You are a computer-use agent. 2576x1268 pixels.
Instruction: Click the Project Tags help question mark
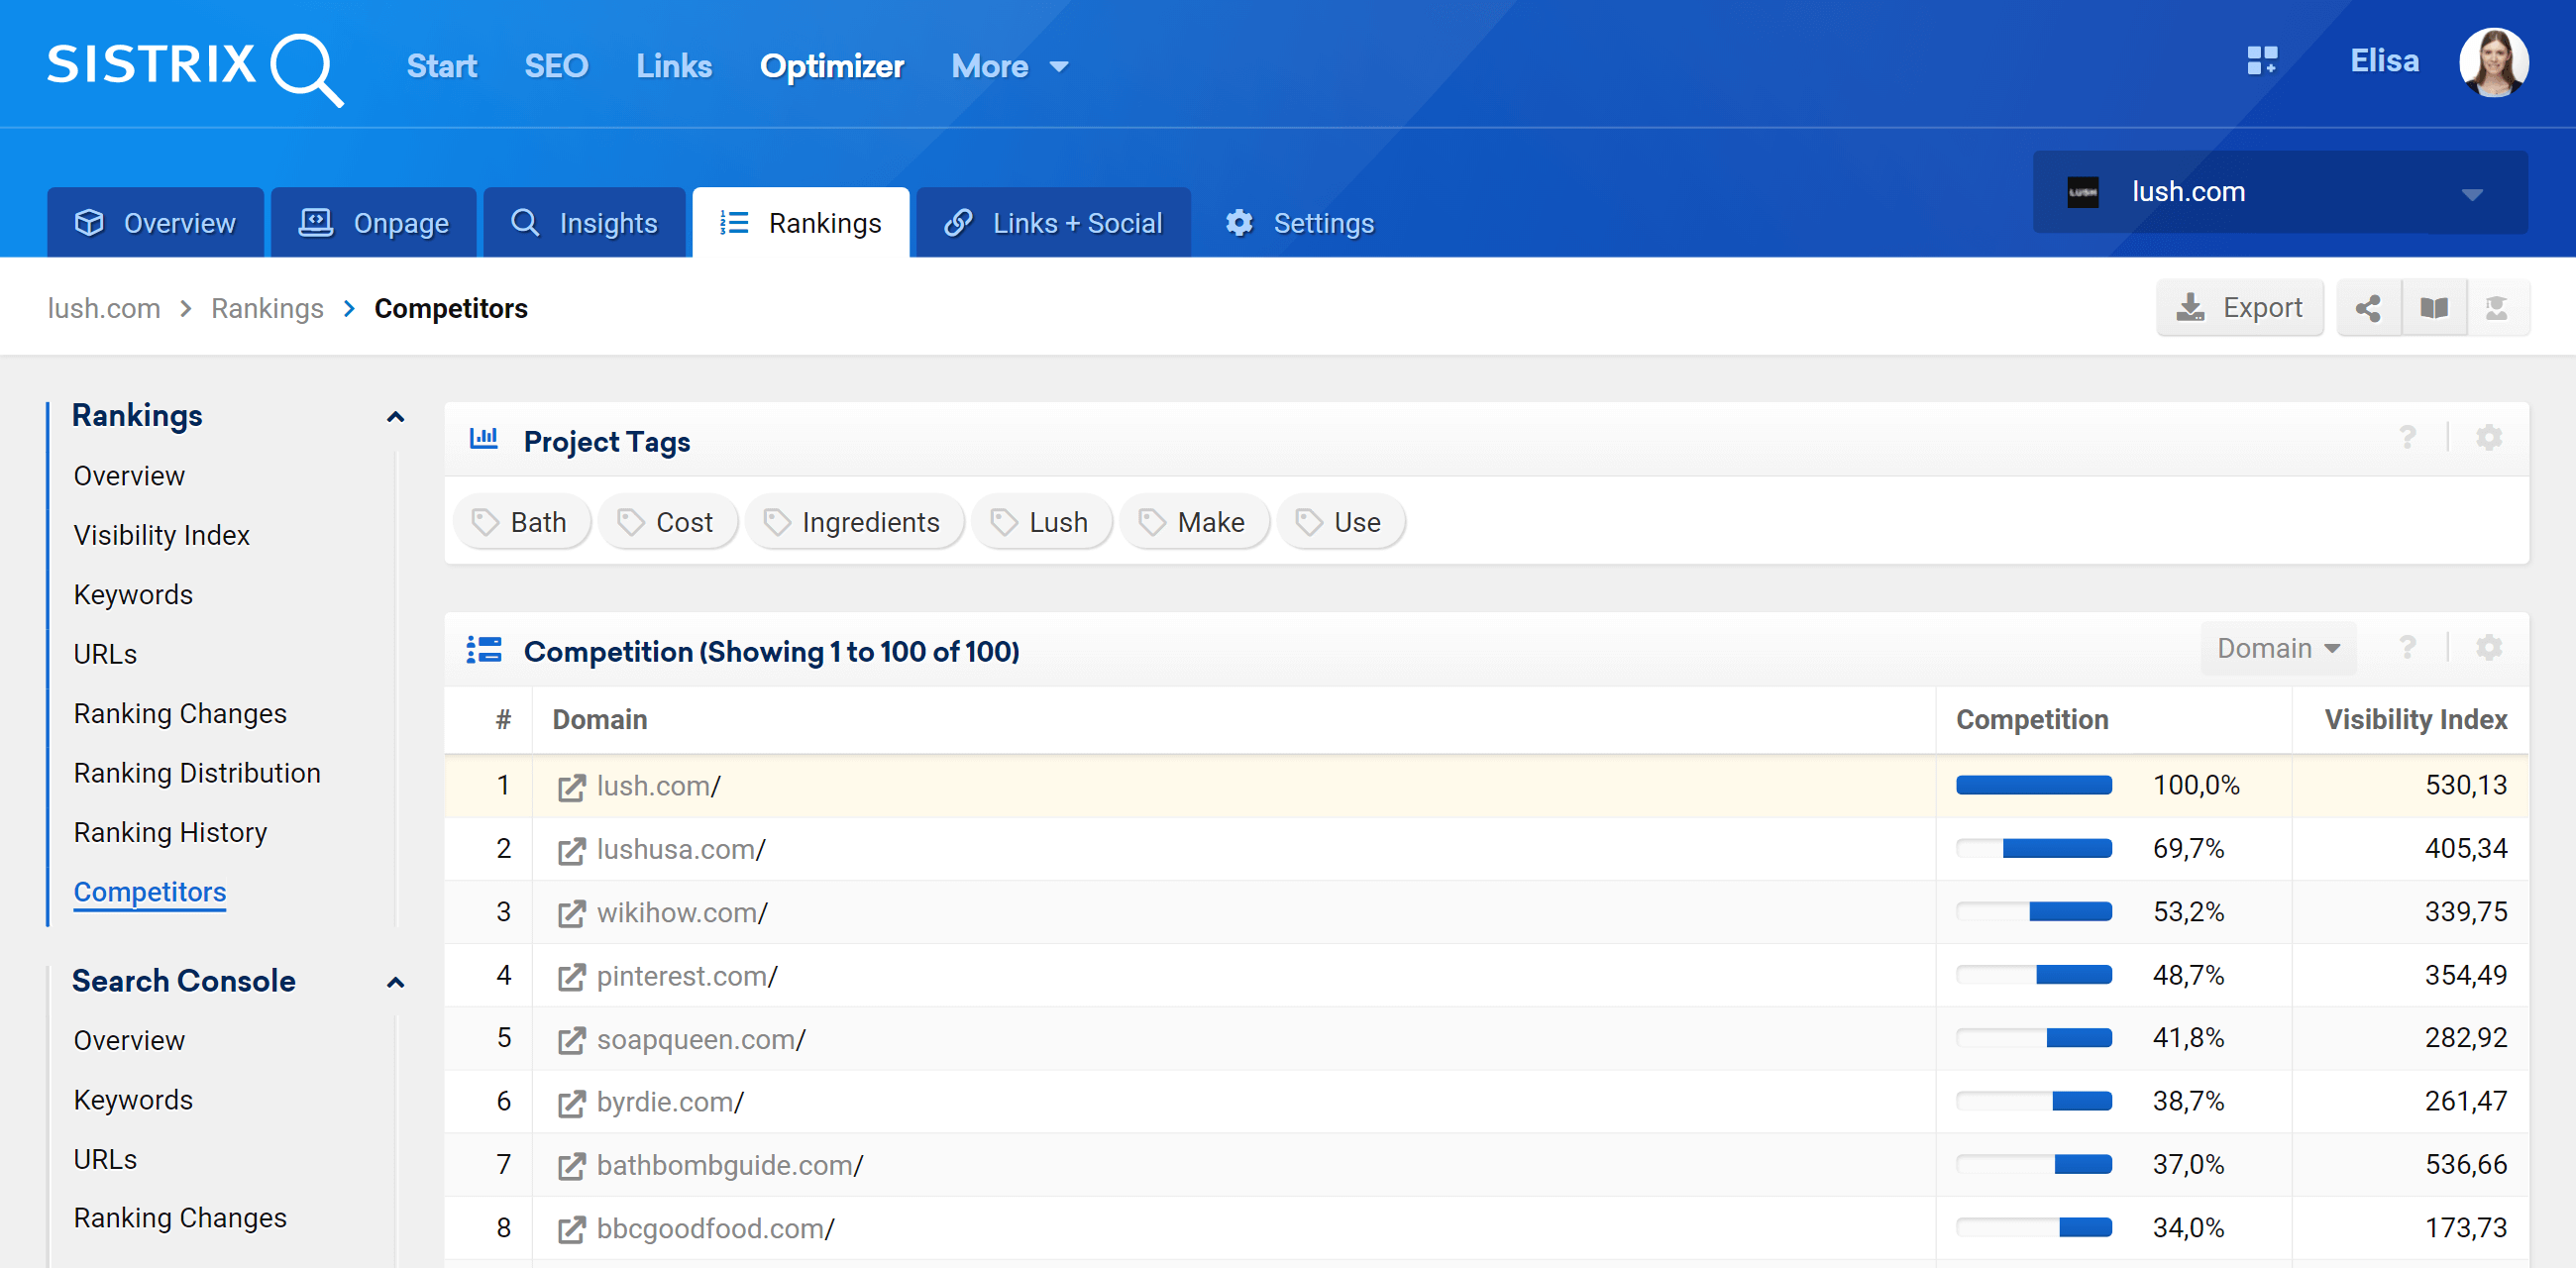[2407, 438]
